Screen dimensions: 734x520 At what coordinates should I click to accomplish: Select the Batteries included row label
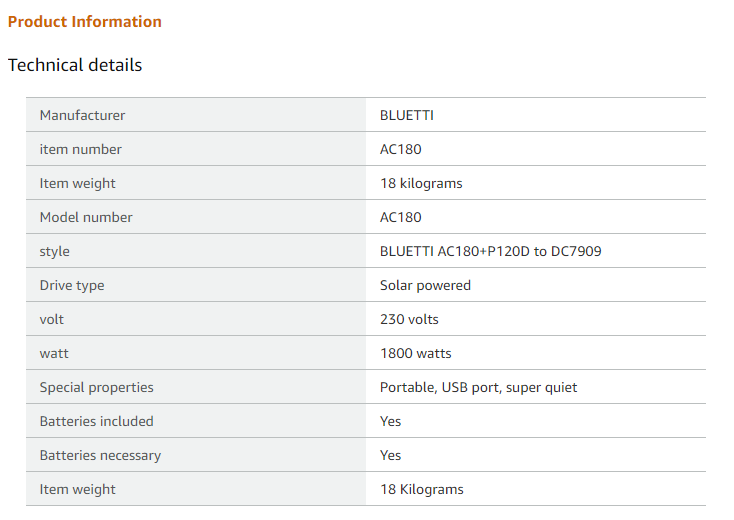click(x=97, y=421)
